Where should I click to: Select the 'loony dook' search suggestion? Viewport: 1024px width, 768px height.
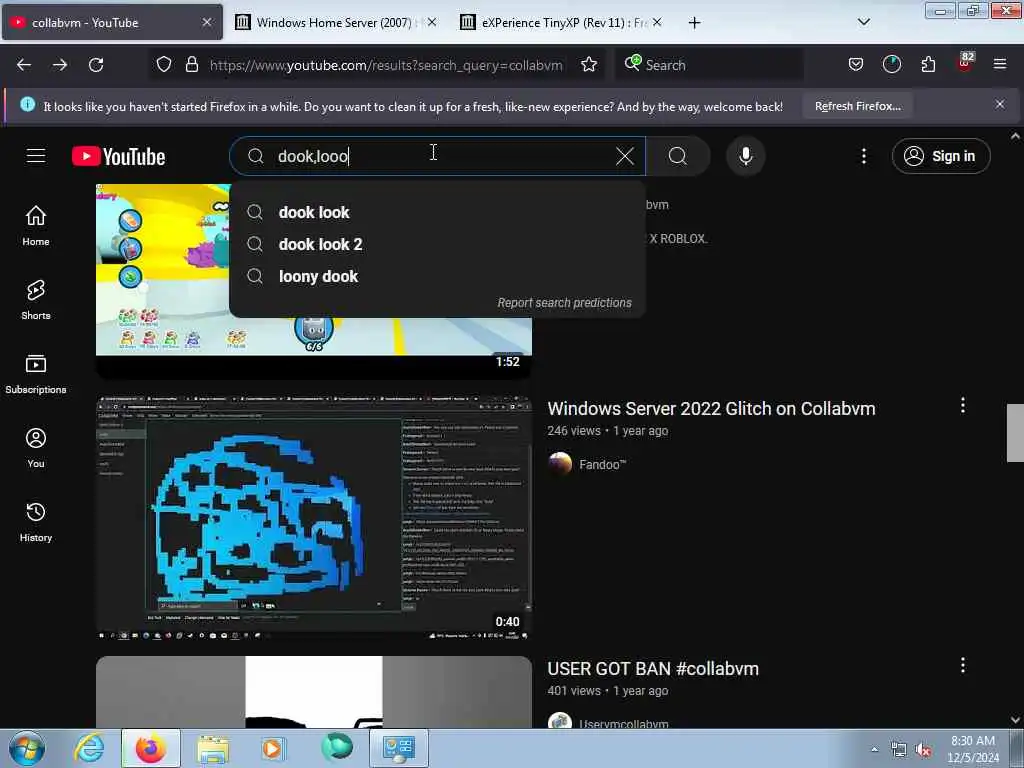click(437, 276)
